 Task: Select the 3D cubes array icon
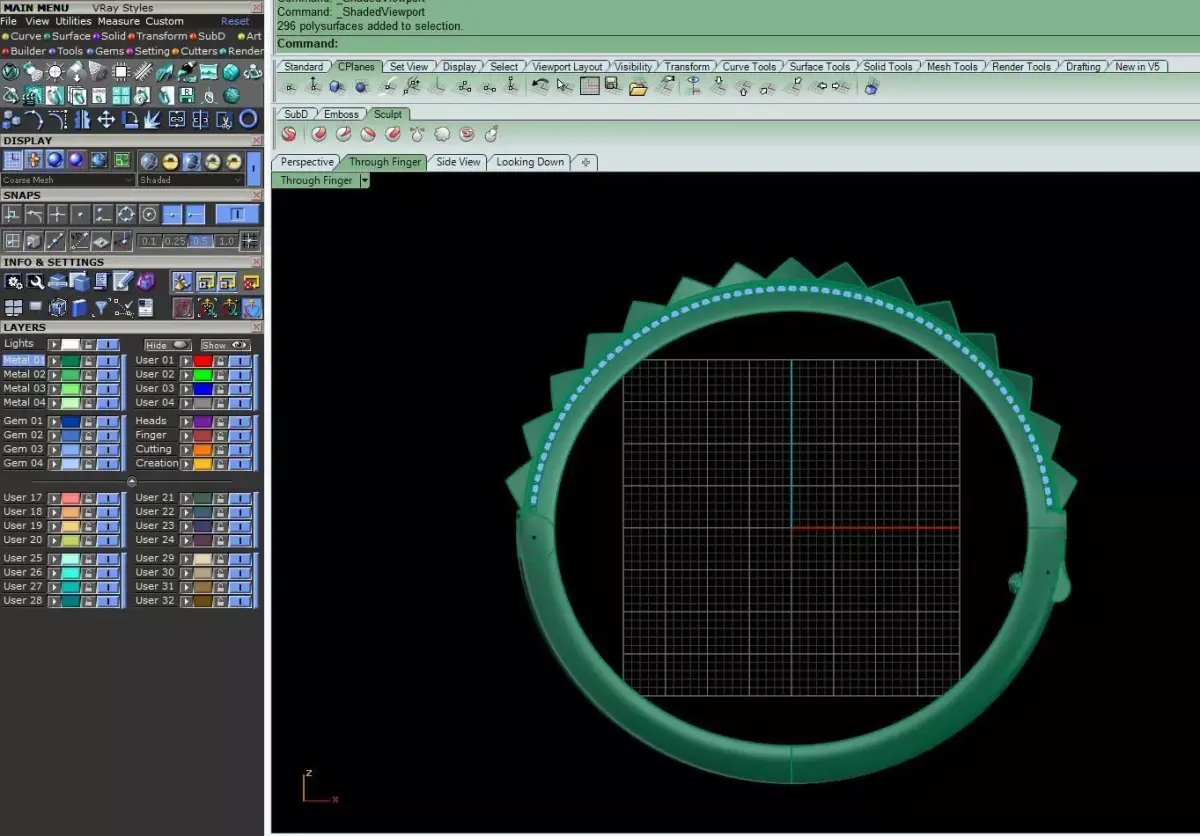[x=11, y=119]
